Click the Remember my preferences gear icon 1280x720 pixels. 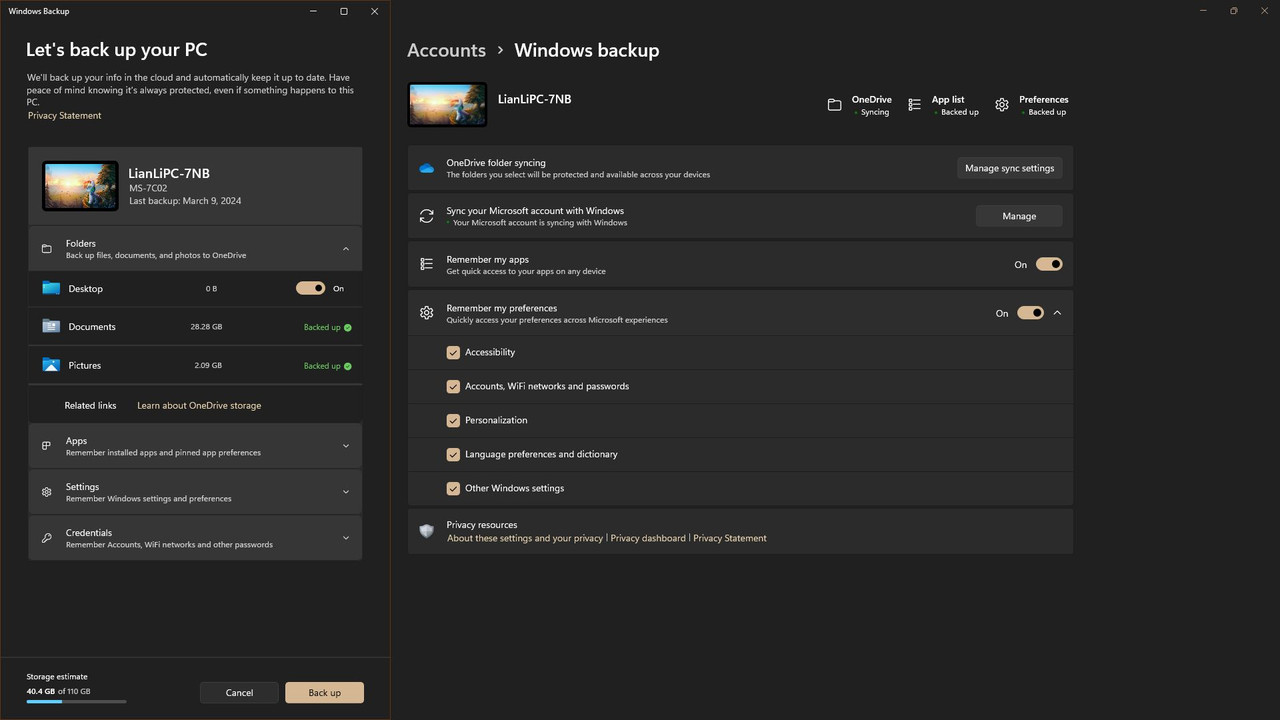point(427,313)
